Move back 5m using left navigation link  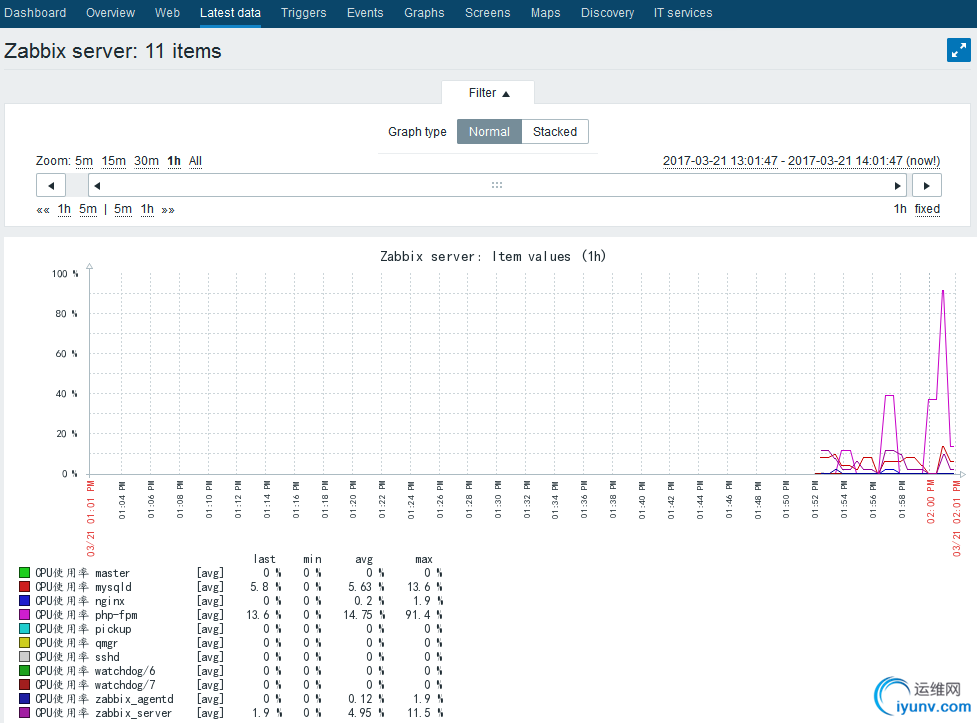(x=88, y=209)
